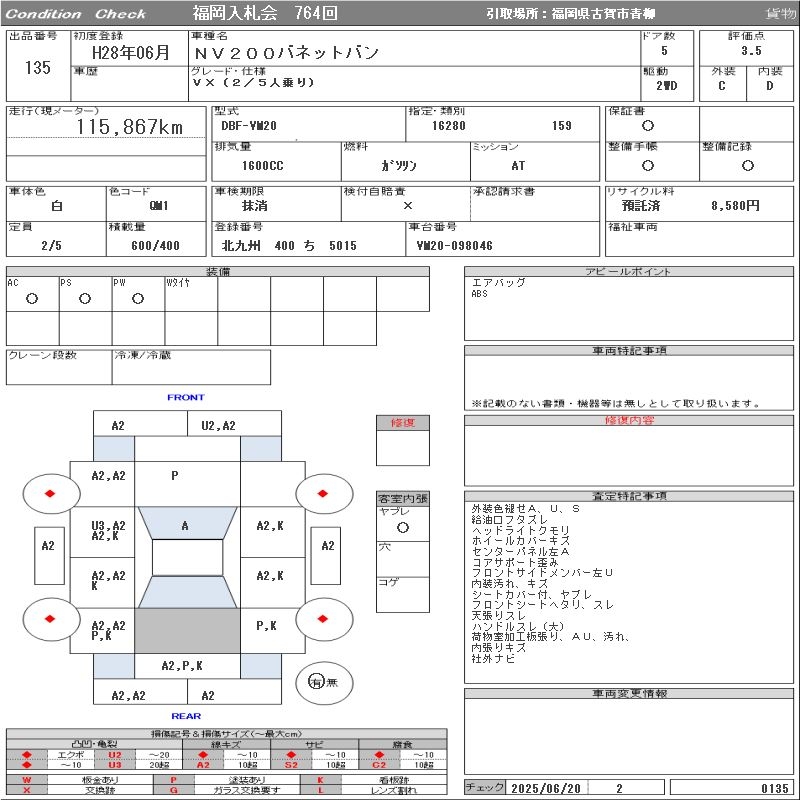Click the P,K rear quarter damage code
800x800 pixels.
[x=266, y=626]
